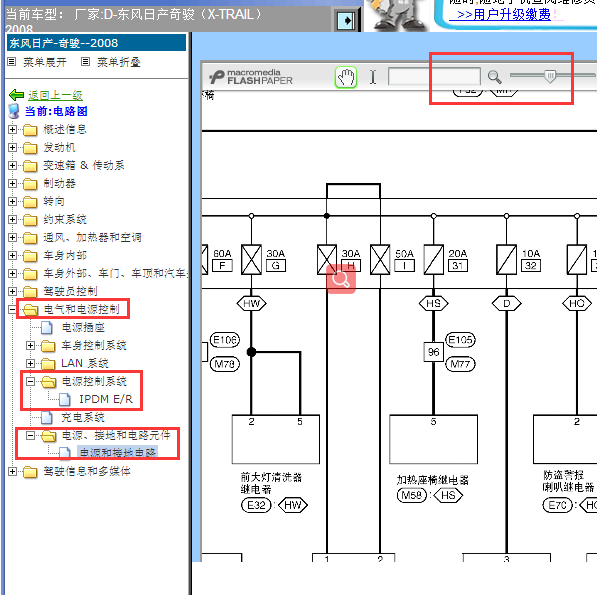
Task: Click the 30A fuse G symbol
Action: (x=251, y=260)
